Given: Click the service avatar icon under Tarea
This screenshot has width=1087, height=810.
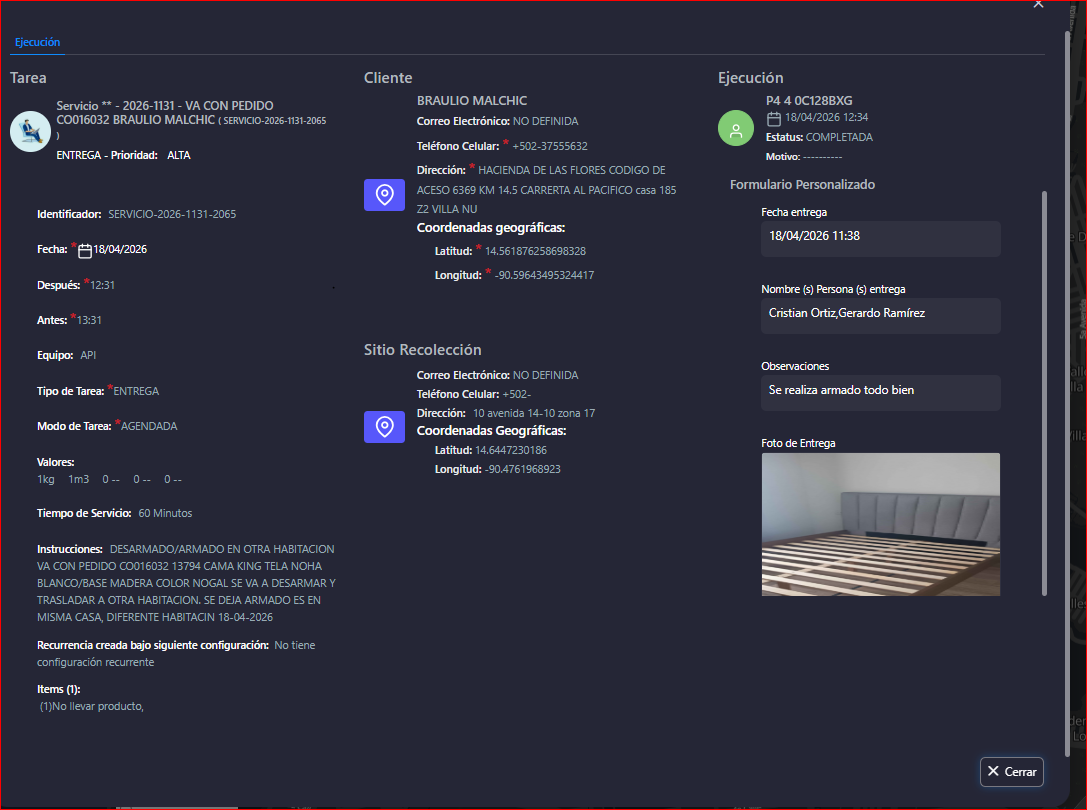Looking at the screenshot, I should (30, 131).
